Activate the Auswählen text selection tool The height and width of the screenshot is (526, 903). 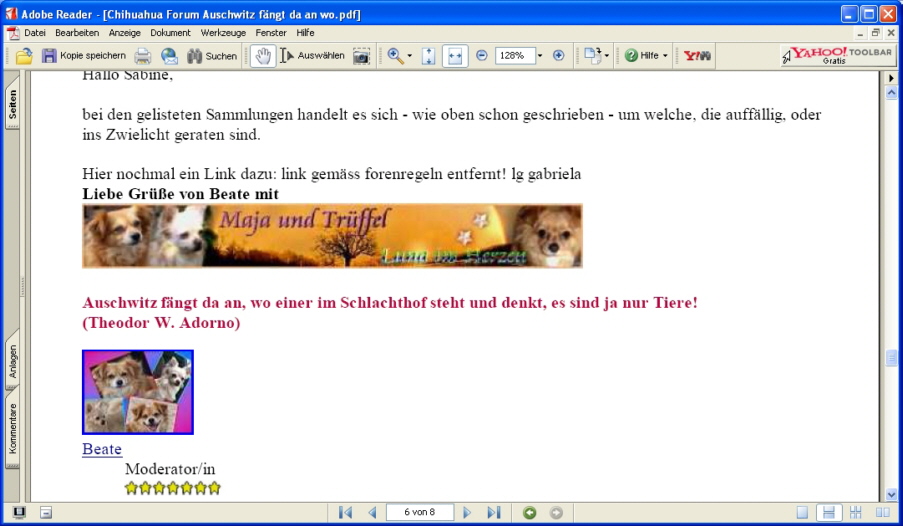pyautogui.click(x=312, y=56)
